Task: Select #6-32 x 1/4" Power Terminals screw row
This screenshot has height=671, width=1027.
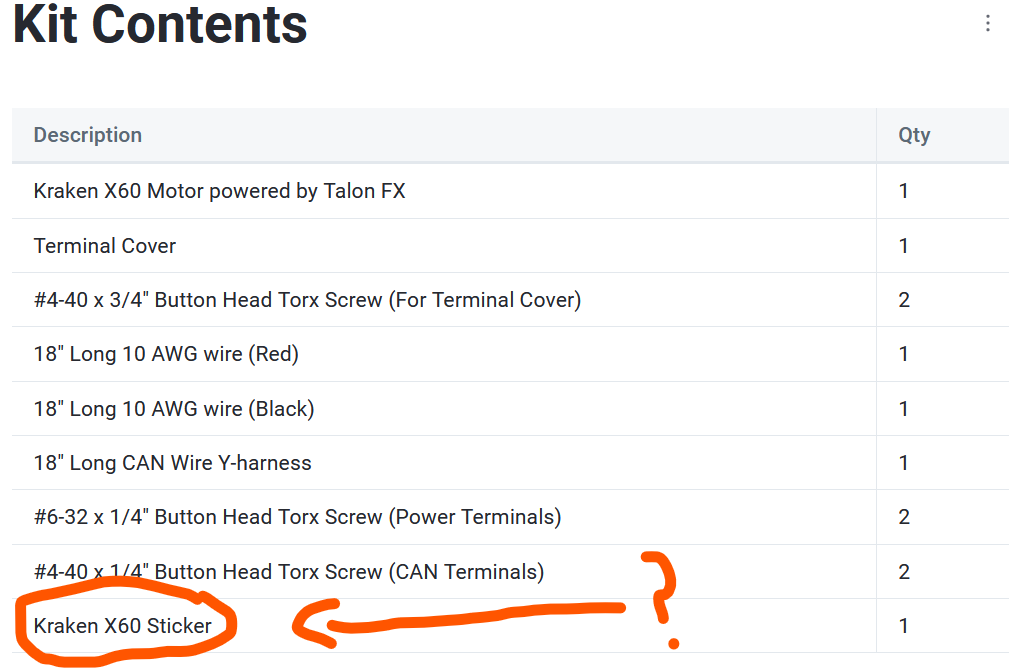Action: point(510,517)
